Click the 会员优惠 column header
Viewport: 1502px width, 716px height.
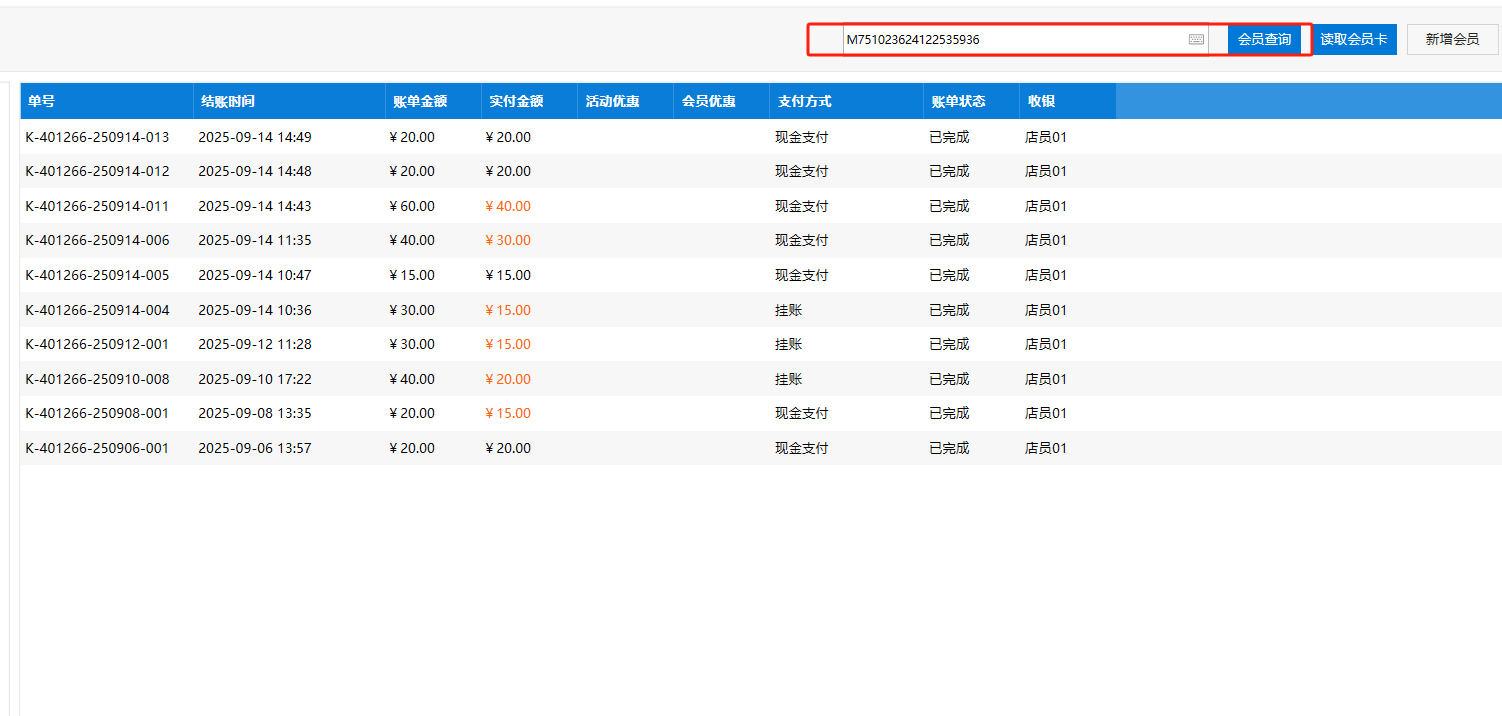pos(708,101)
